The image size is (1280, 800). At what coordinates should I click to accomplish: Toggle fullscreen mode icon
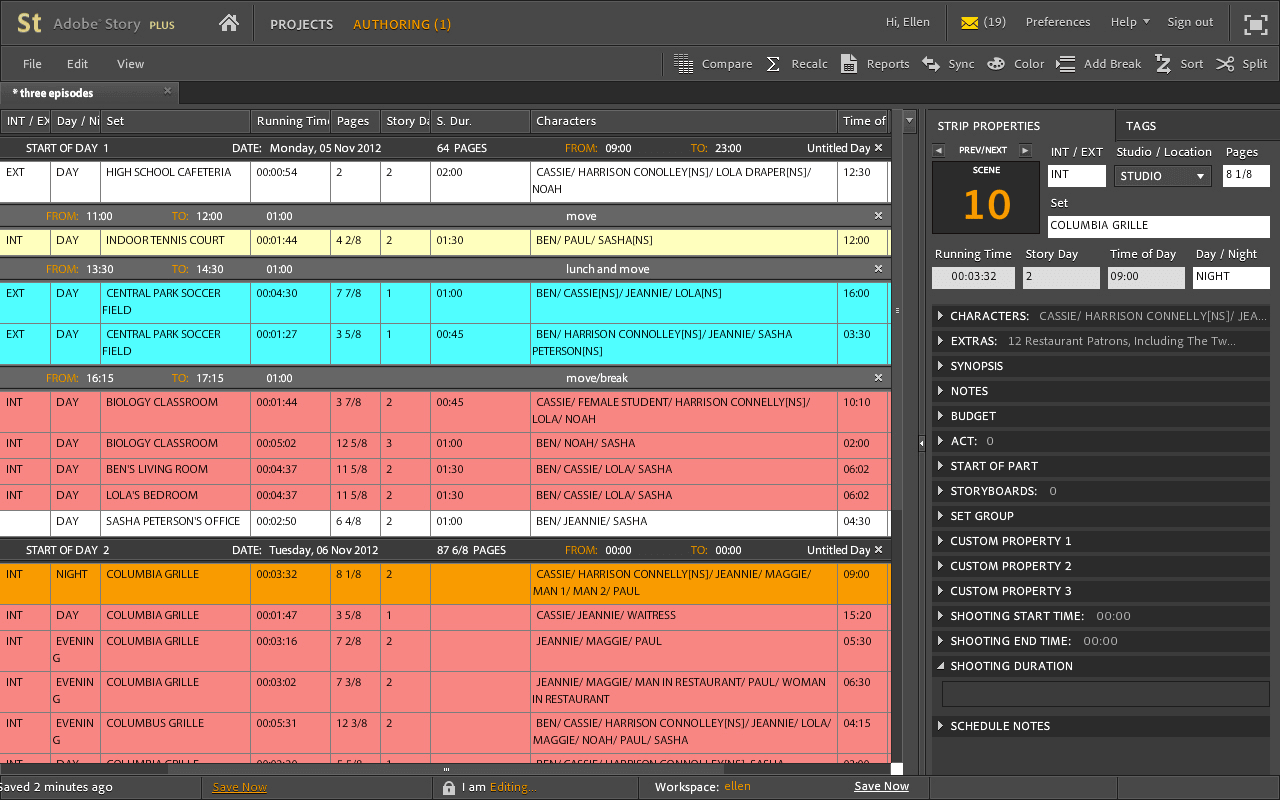tap(1255, 24)
